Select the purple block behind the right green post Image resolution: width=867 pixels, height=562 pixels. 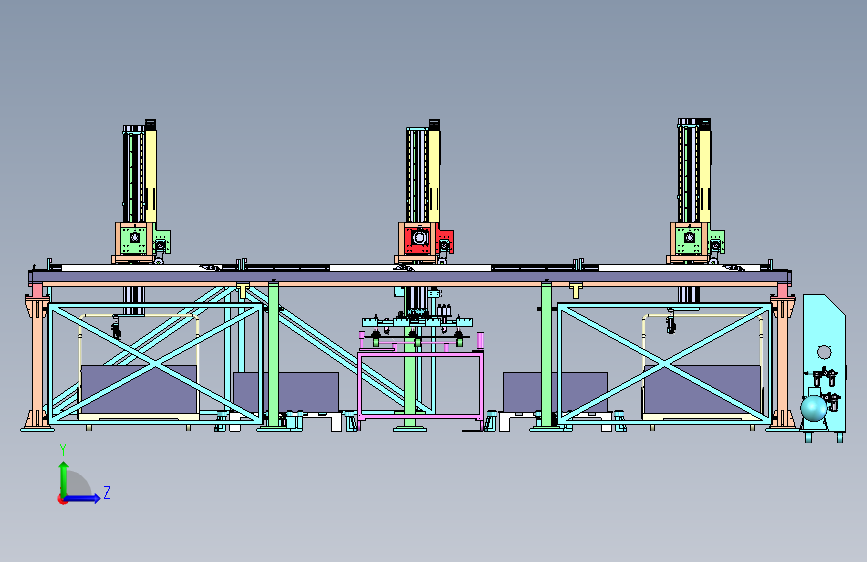point(555,392)
